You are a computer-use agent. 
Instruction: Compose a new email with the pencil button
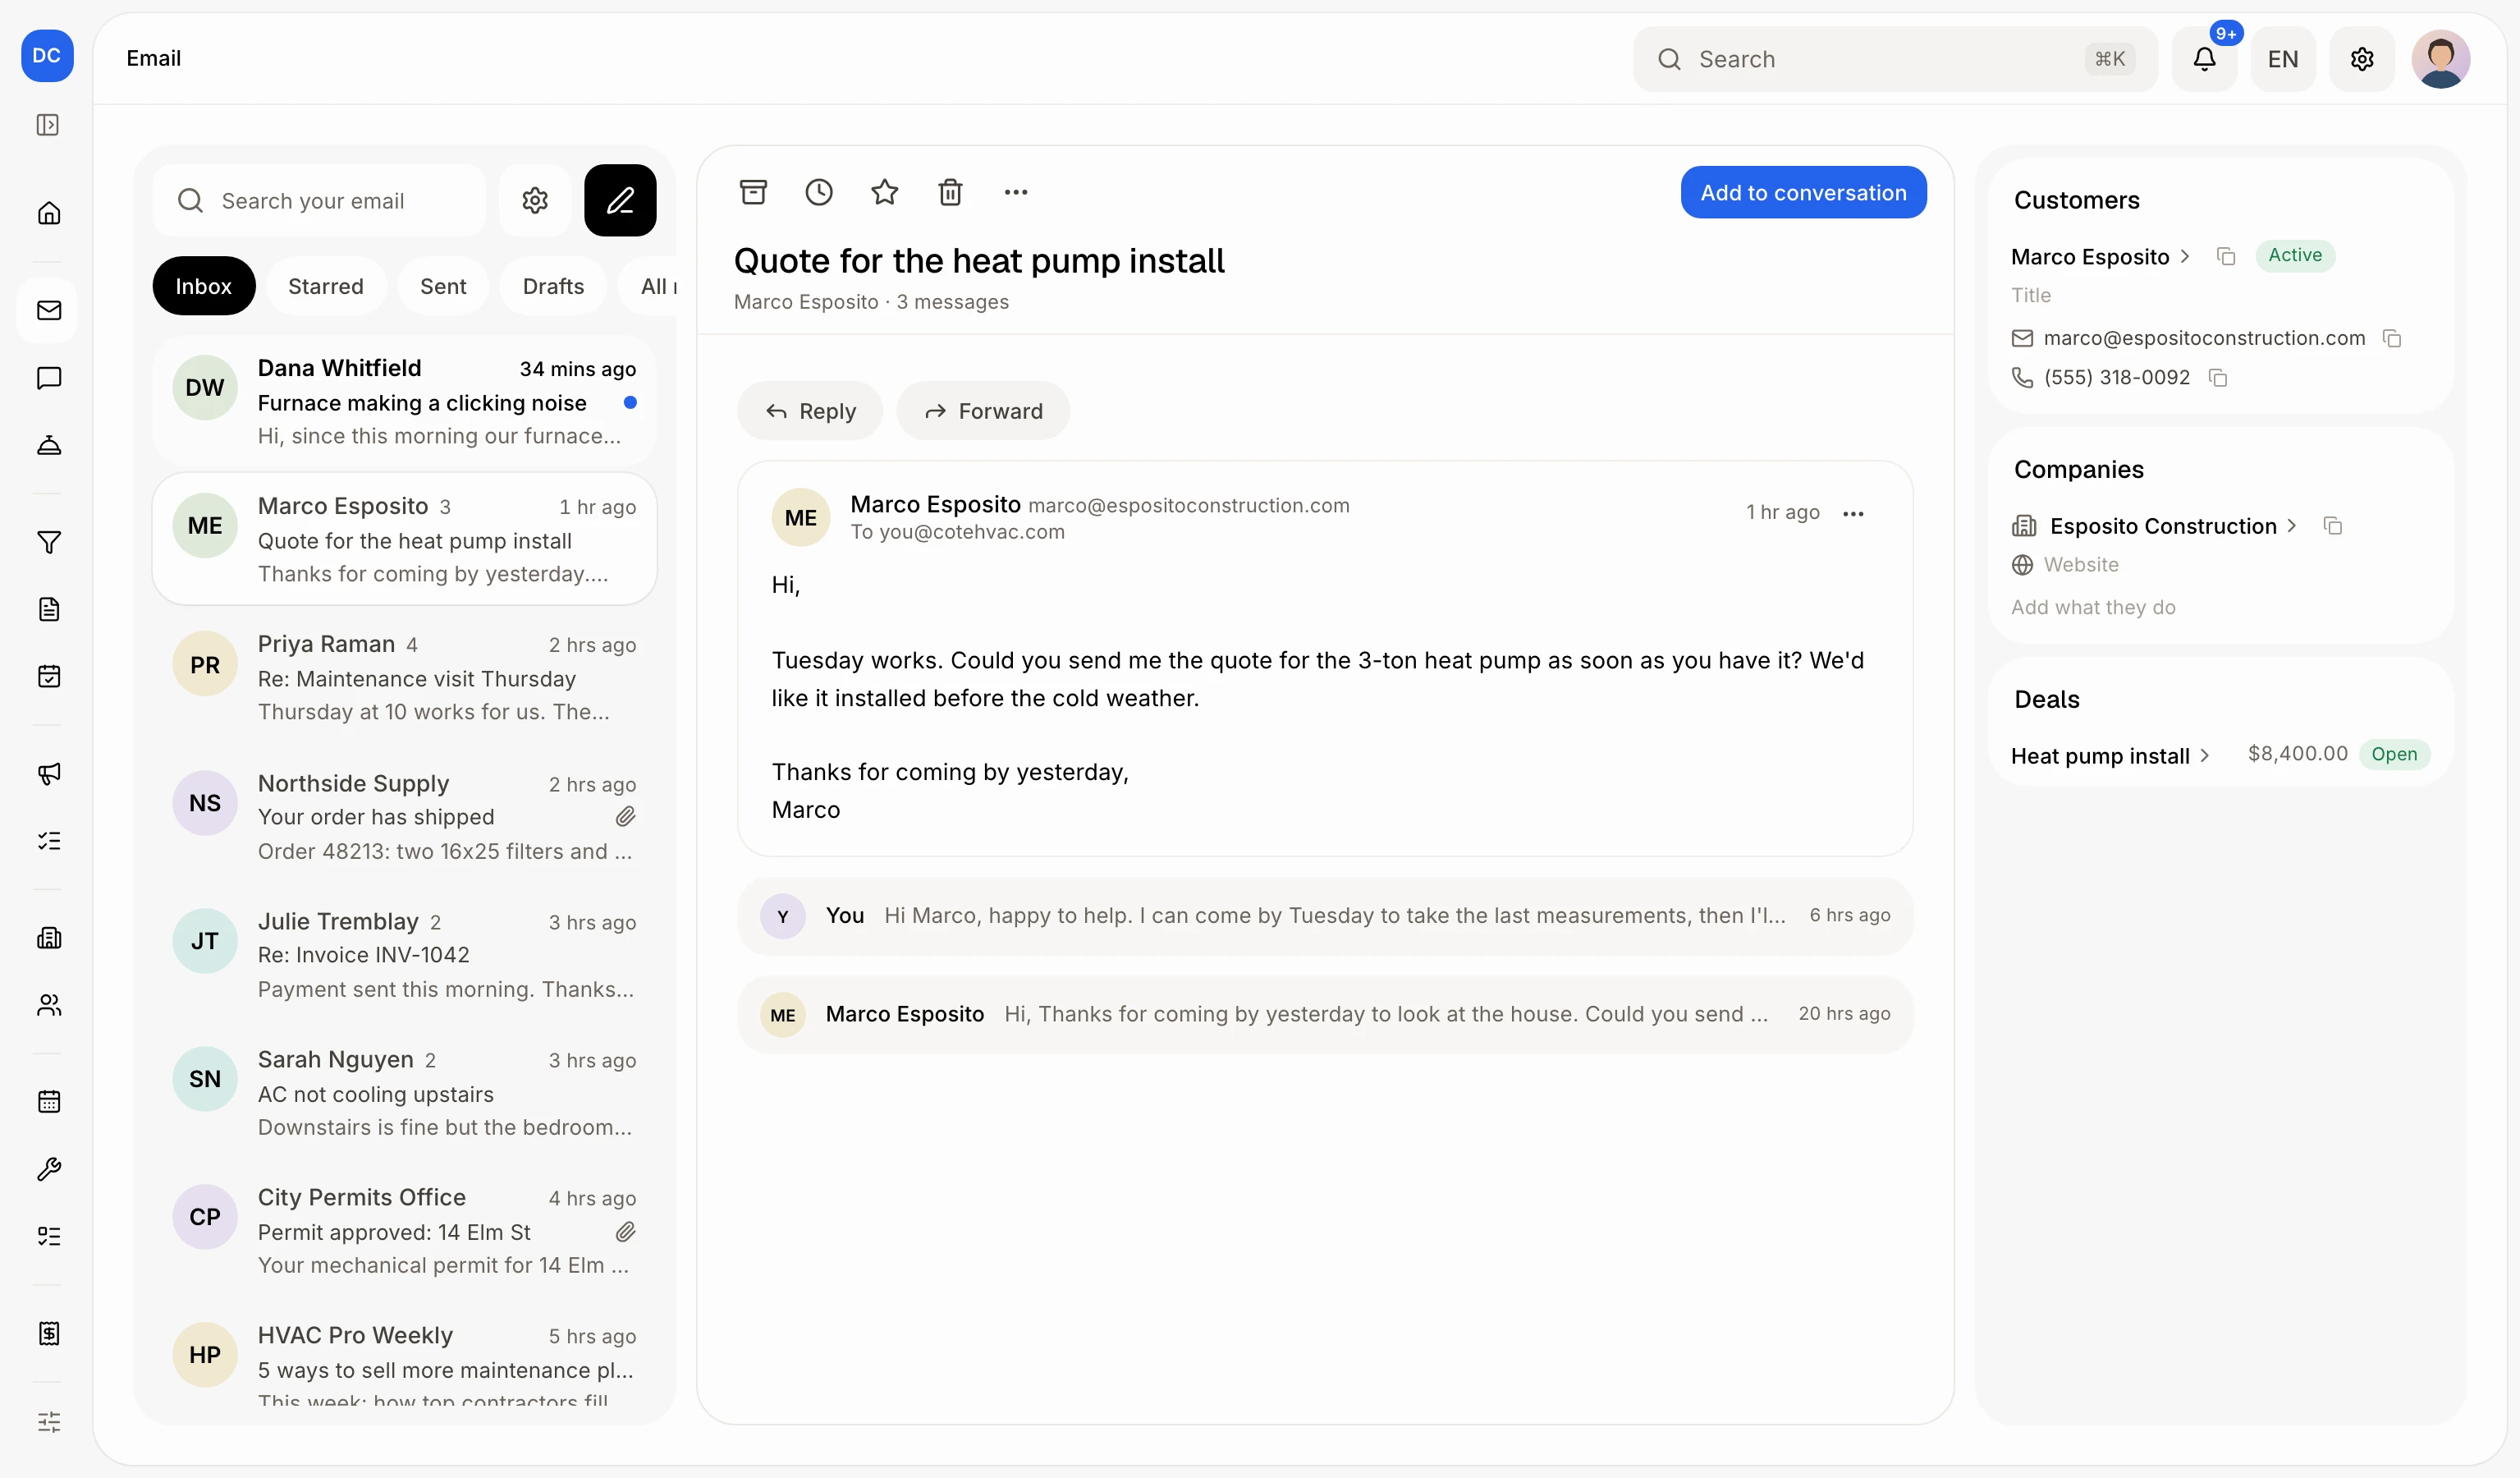pyautogui.click(x=620, y=200)
